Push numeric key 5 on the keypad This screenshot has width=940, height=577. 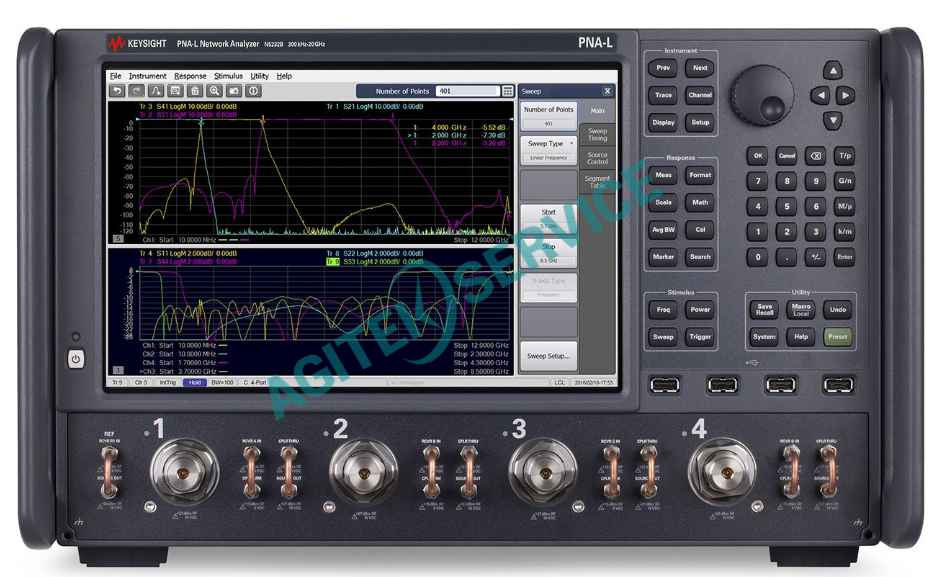click(x=787, y=206)
